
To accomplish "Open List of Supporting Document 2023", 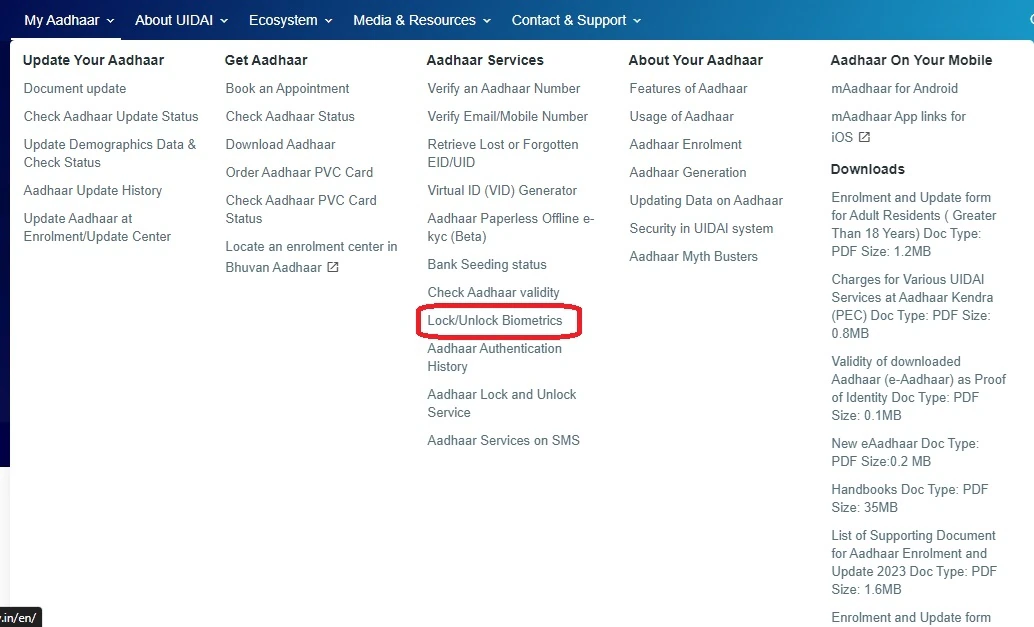I will click(914, 562).
